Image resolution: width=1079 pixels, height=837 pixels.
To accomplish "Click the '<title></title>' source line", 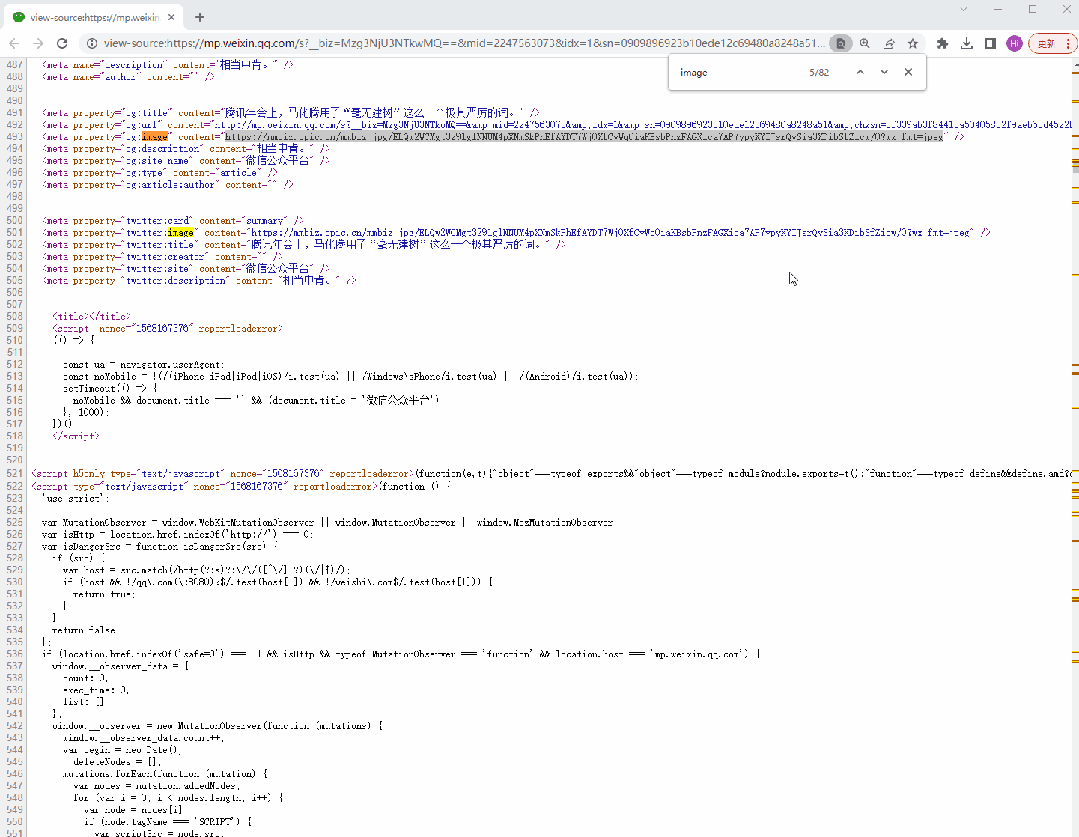I will coord(92,317).
